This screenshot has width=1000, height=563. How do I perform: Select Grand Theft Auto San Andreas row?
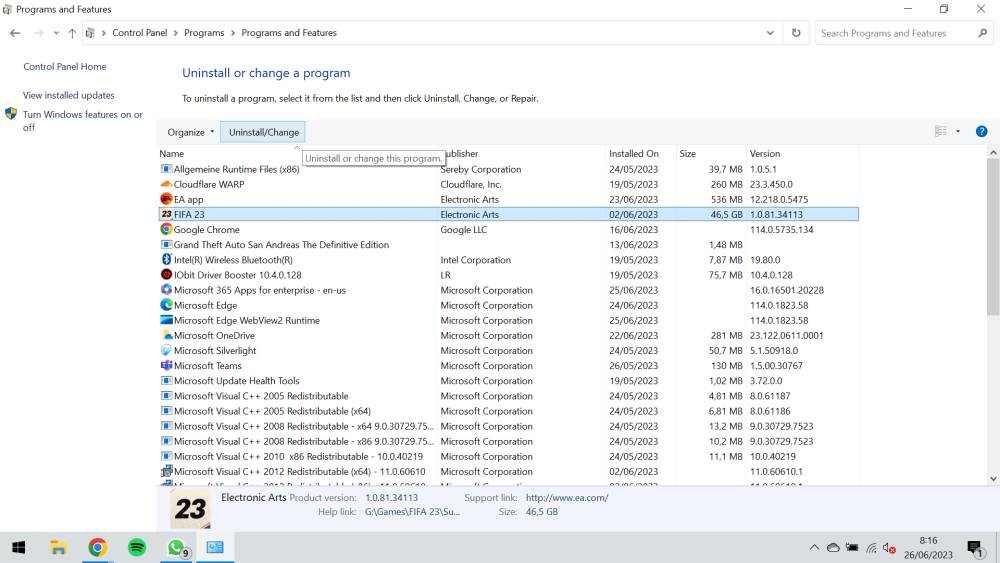click(x=508, y=245)
